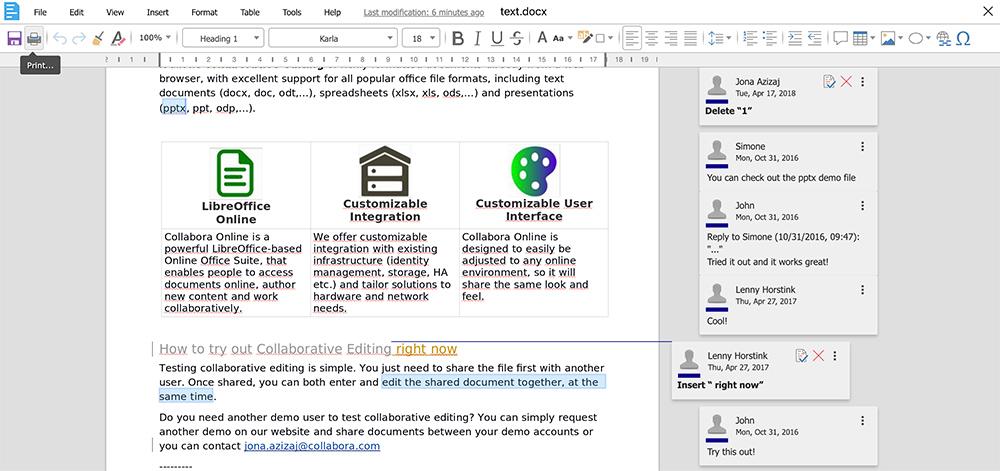Screen dimensions: 1000x471
Task: Open the 100% zoom dropdown
Action: (155, 38)
